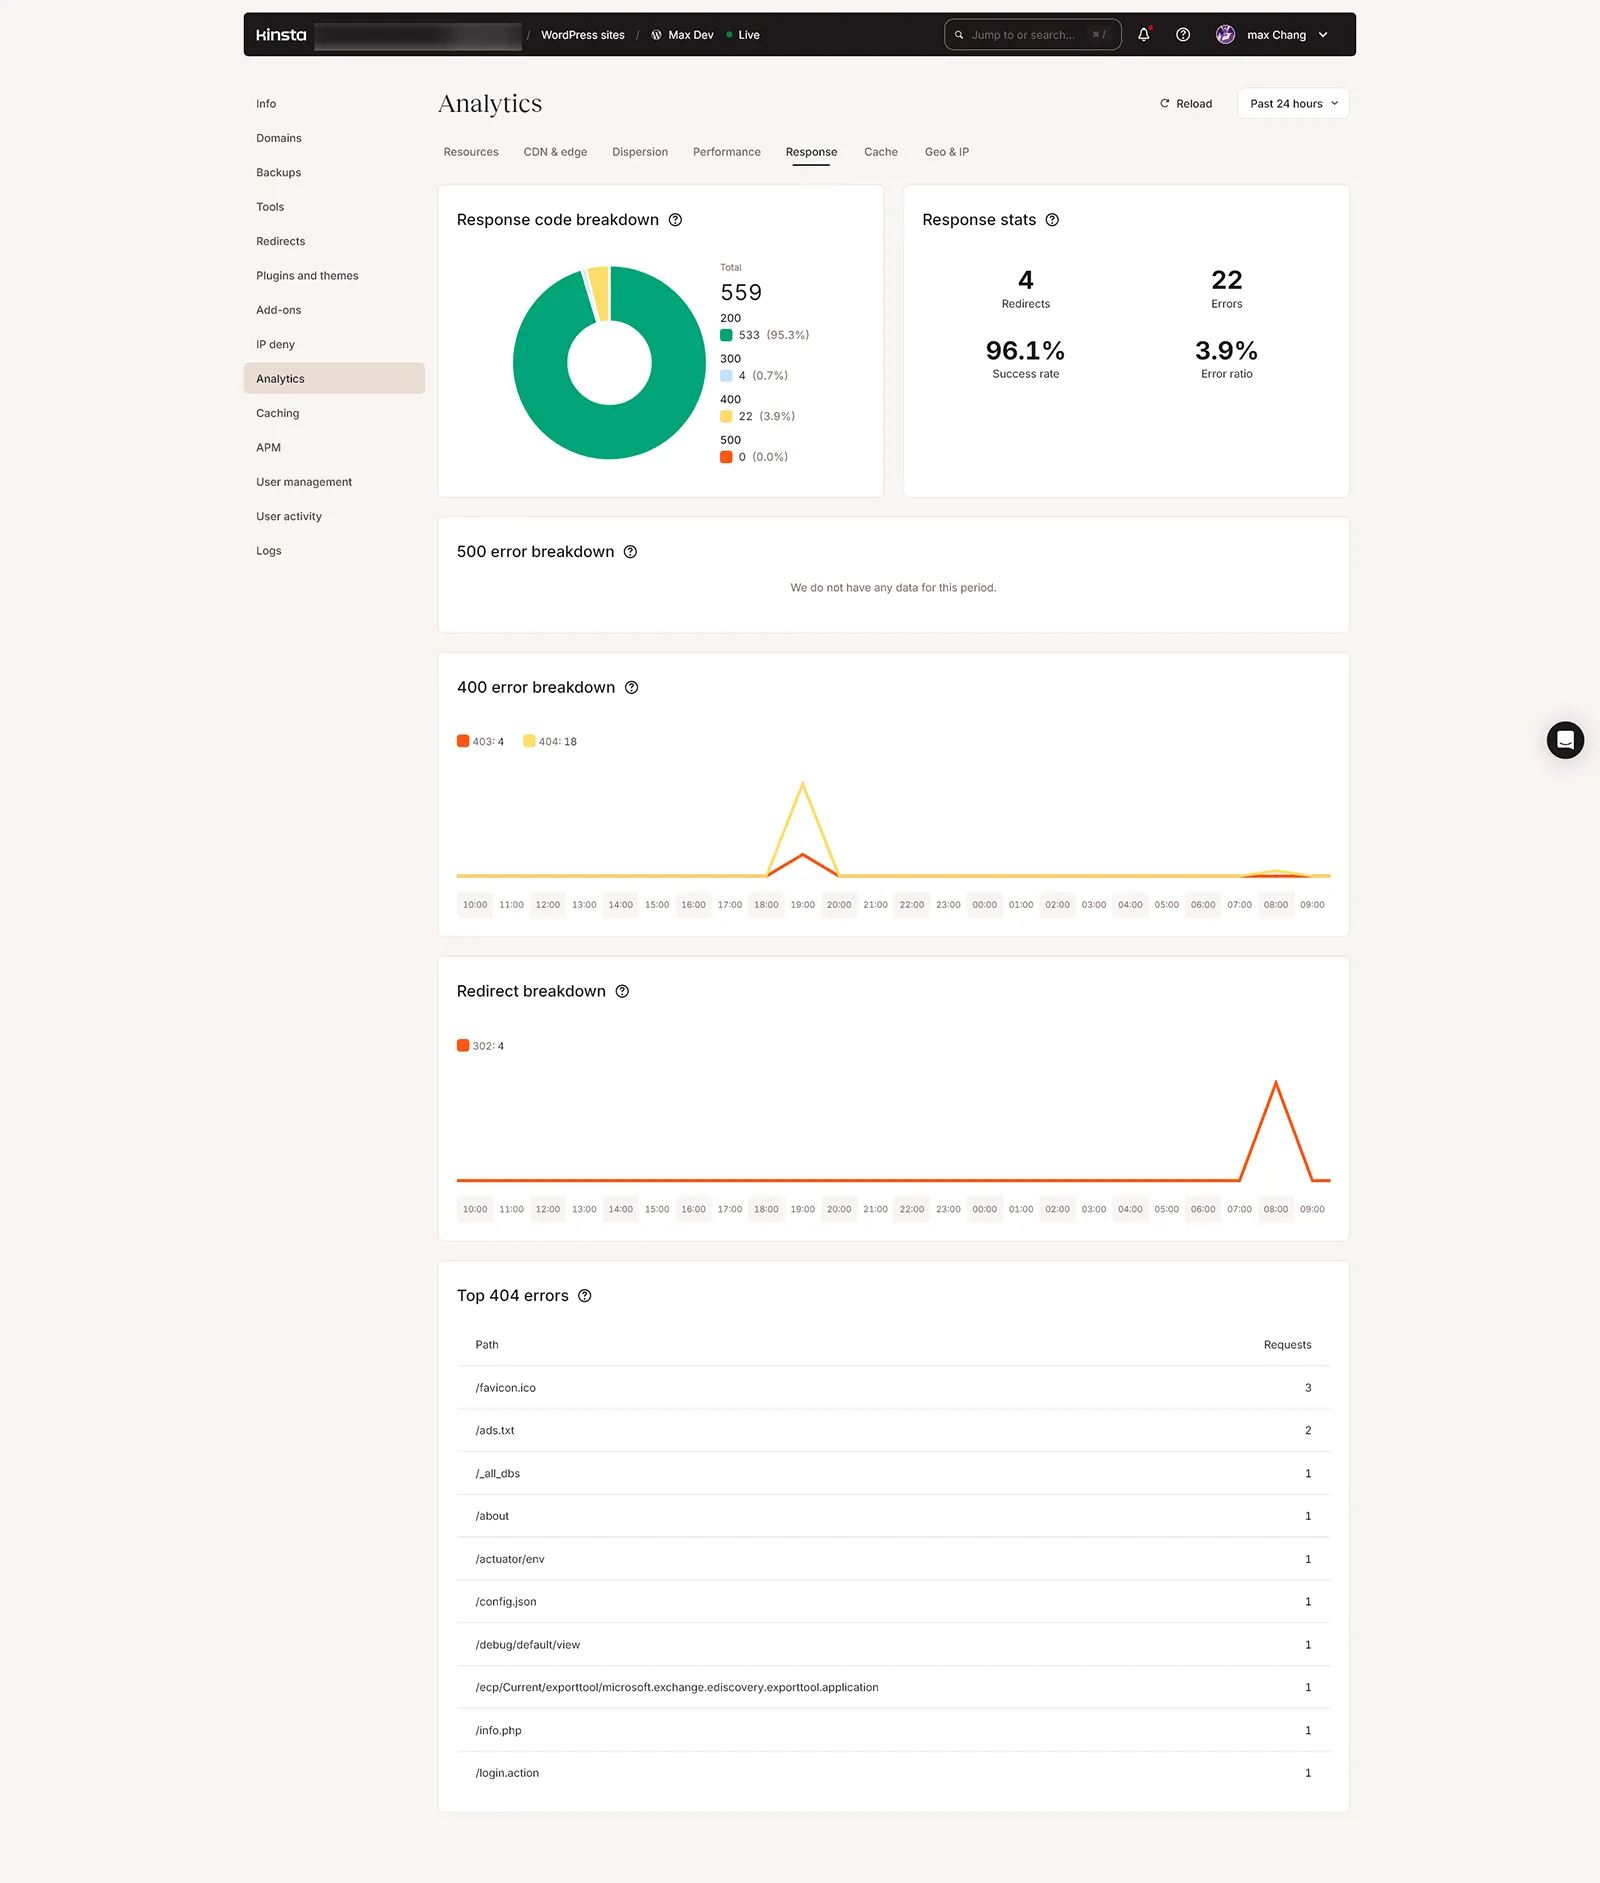
Task: Open Max Dev site breadcrumb
Action: (x=691, y=35)
